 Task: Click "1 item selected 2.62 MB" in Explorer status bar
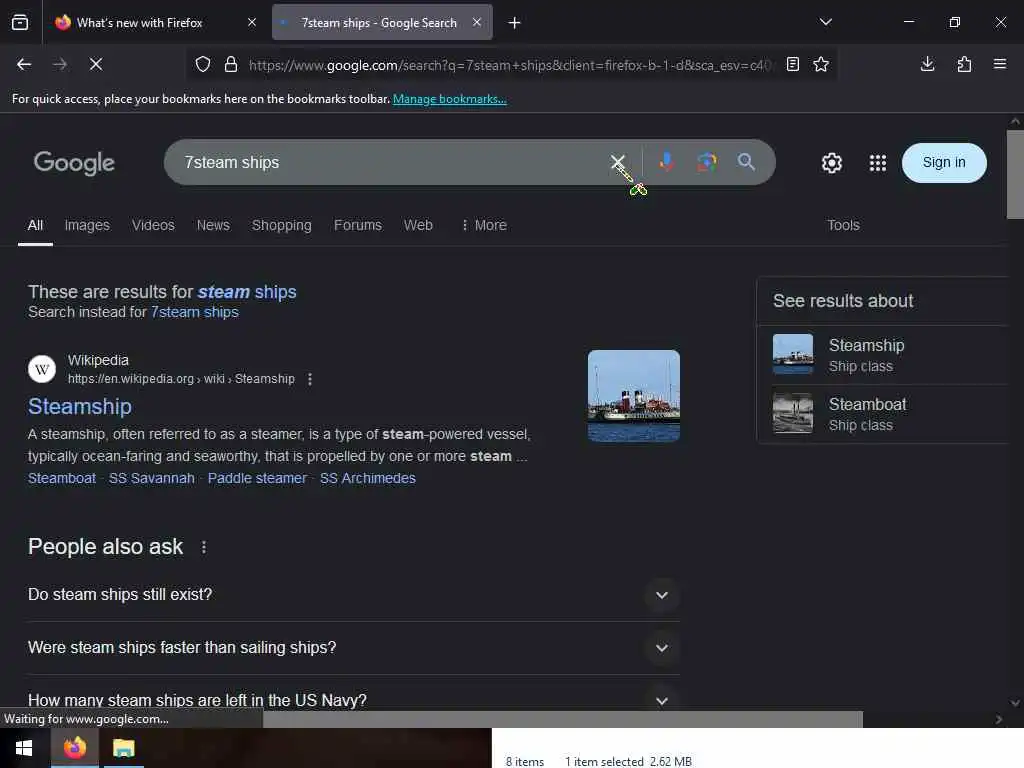pyautogui.click(x=628, y=761)
